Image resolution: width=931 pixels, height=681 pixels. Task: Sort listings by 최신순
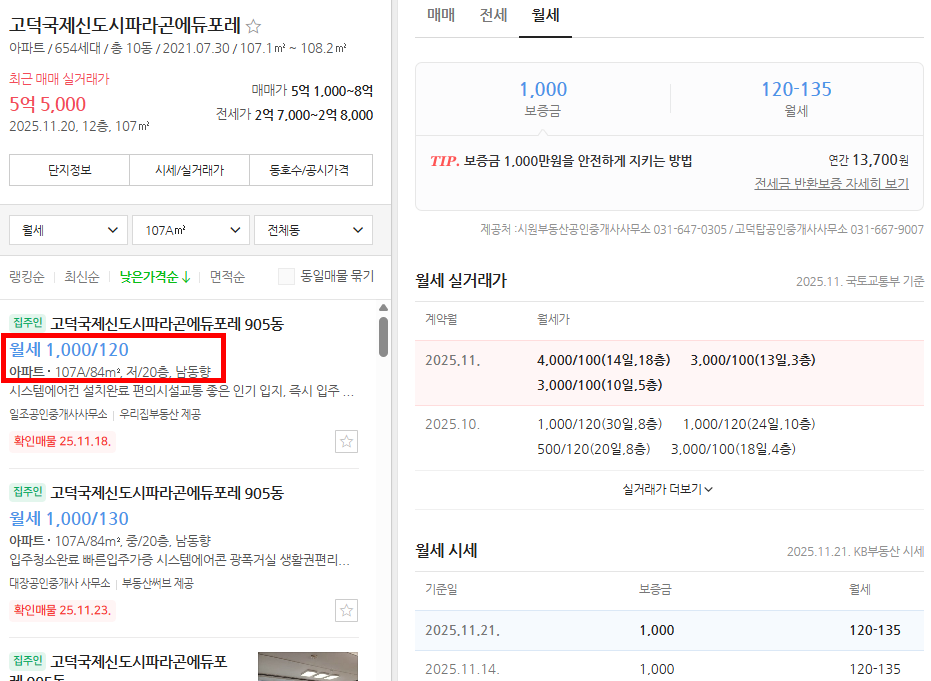pyautogui.click(x=82, y=277)
